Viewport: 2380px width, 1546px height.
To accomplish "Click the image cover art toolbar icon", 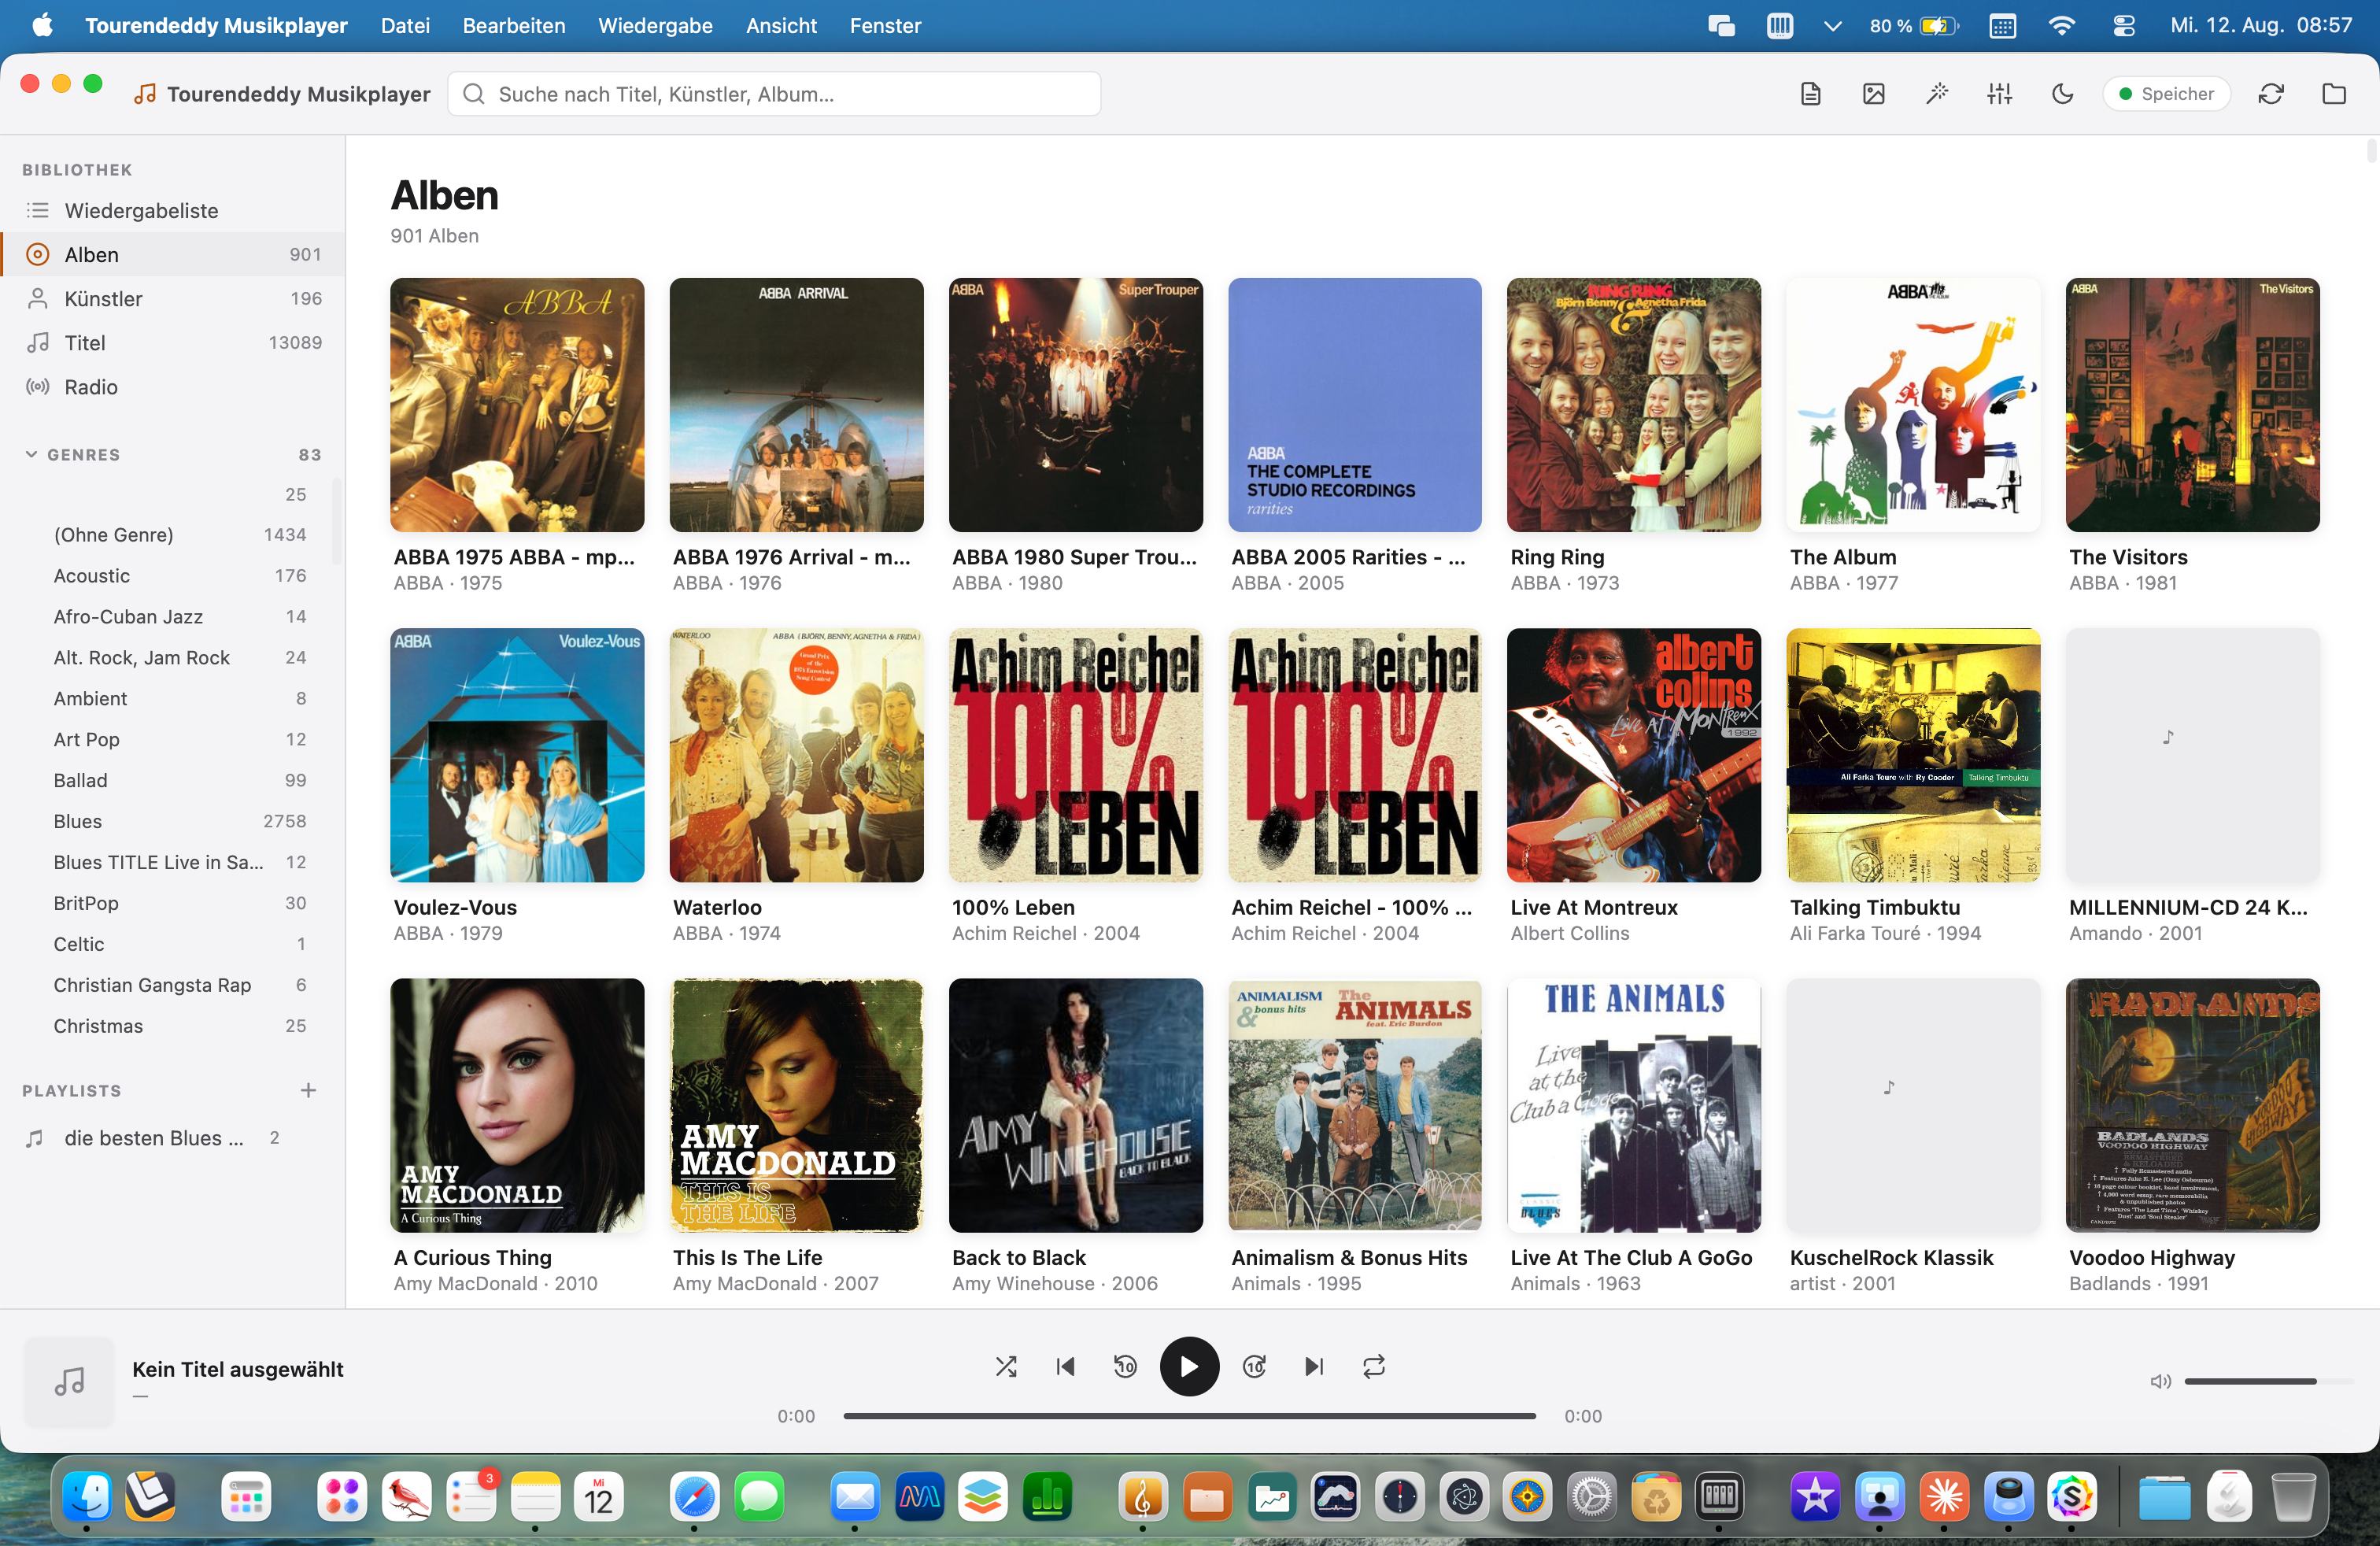I will (x=1873, y=94).
